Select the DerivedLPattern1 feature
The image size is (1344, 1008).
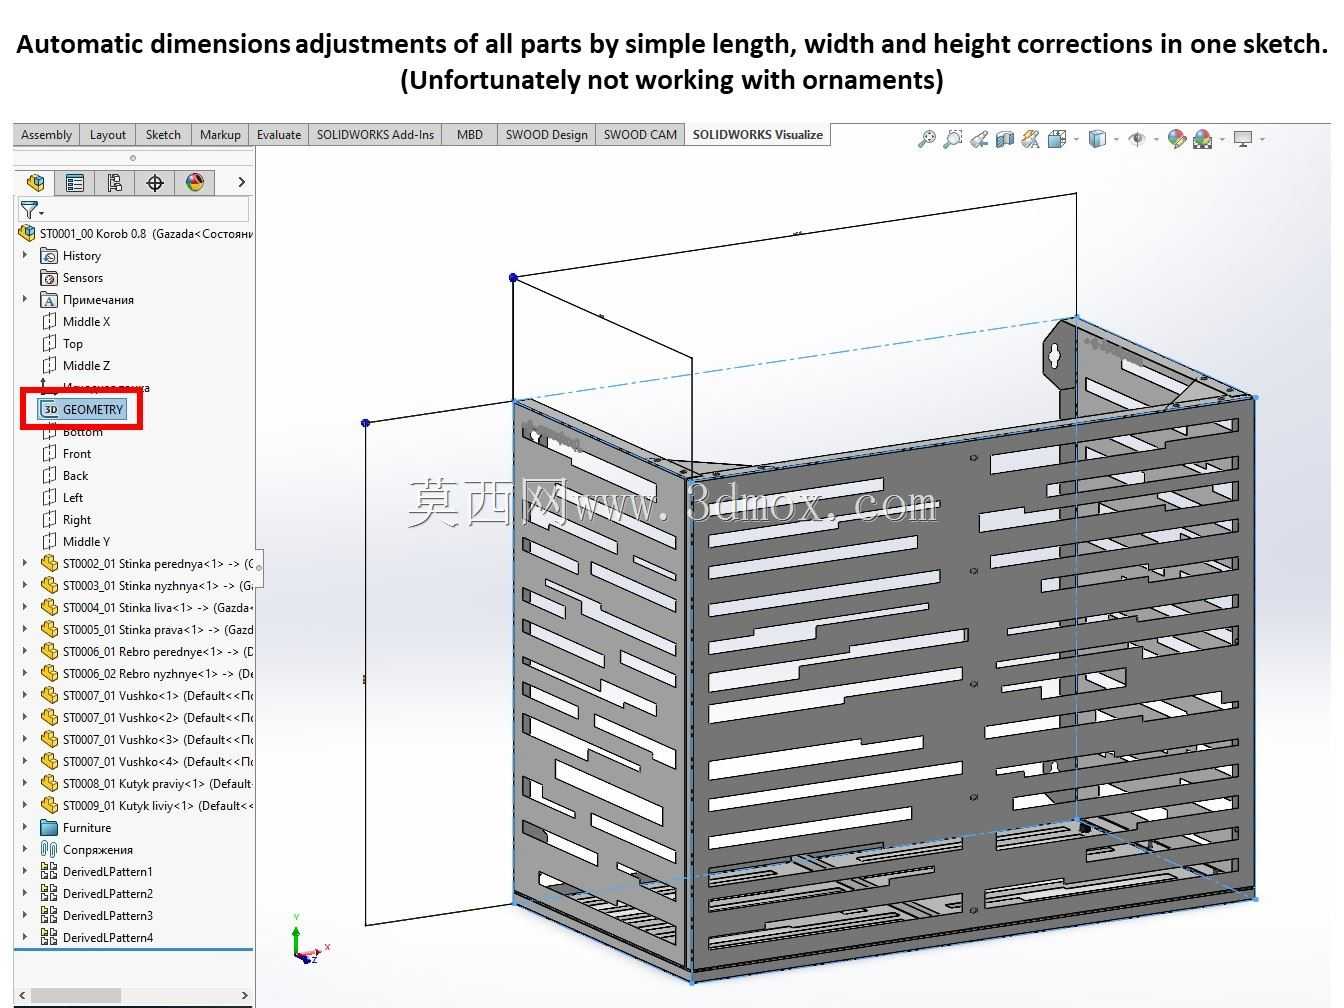pos(97,871)
